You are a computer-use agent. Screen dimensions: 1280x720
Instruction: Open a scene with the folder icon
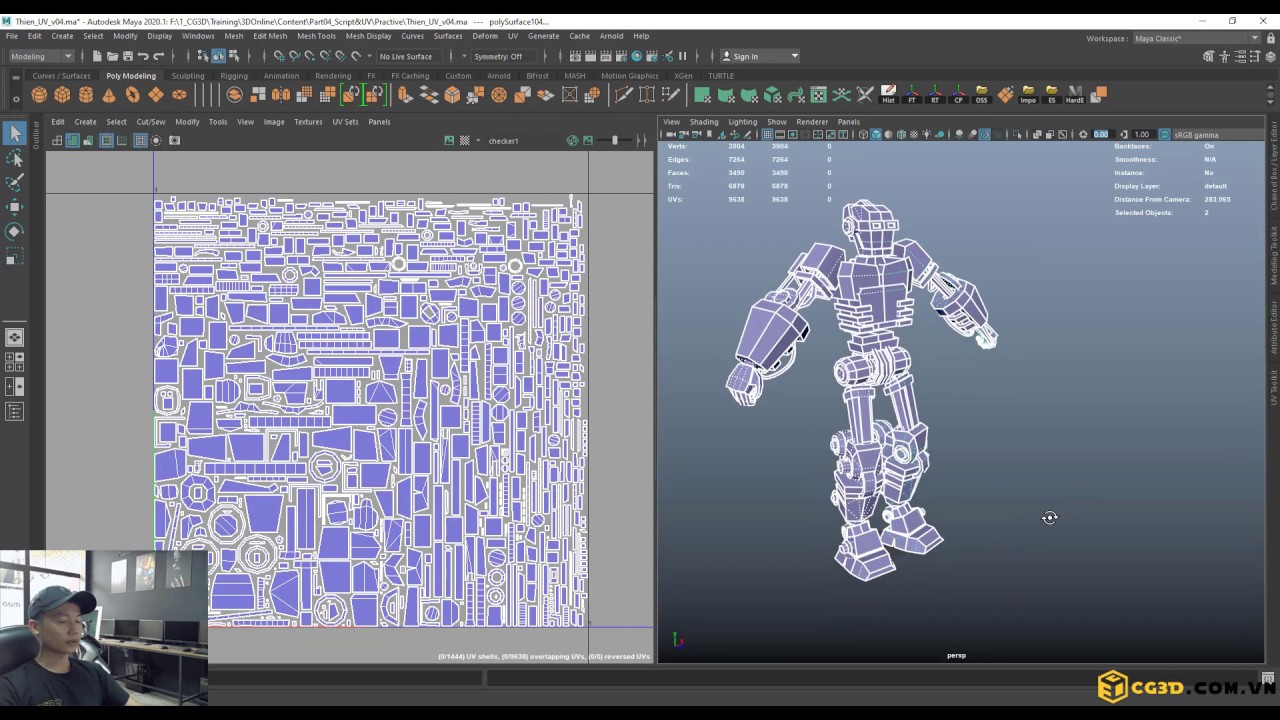click(112, 56)
